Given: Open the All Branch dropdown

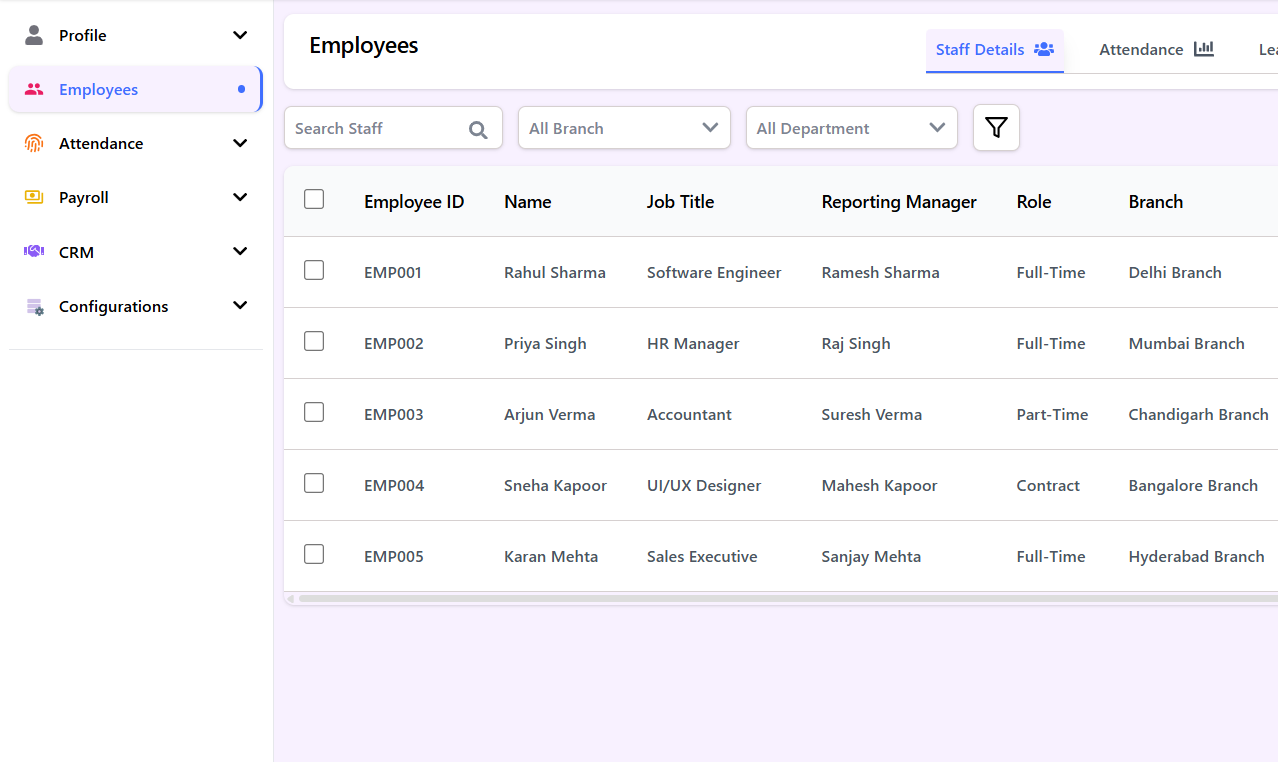Looking at the screenshot, I should 624,128.
